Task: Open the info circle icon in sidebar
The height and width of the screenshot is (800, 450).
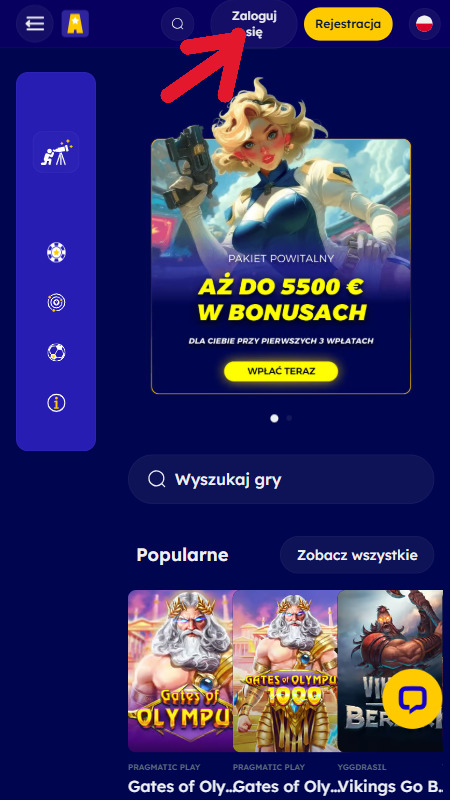Action: tap(56, 403)
